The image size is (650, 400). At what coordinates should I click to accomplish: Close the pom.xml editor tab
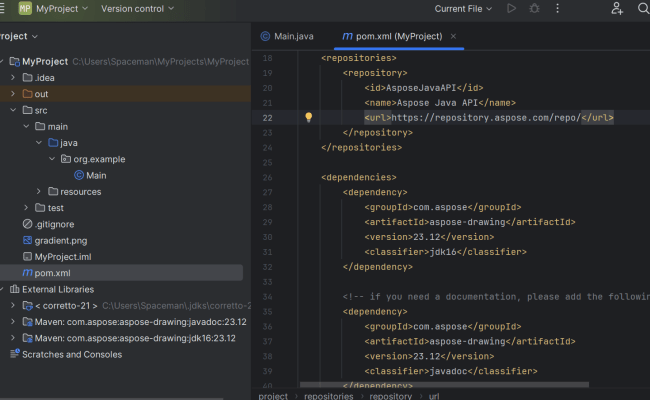coord(454,36)
